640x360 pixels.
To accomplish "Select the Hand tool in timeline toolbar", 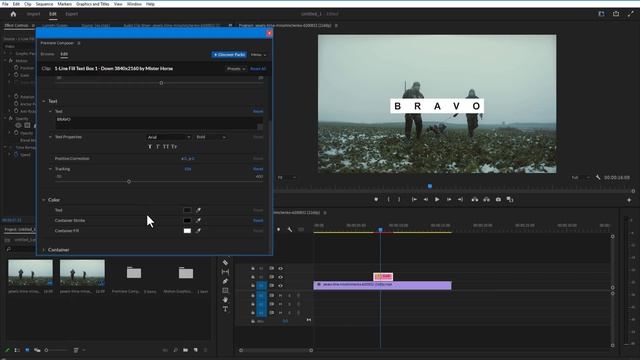I will pos(225,300).
